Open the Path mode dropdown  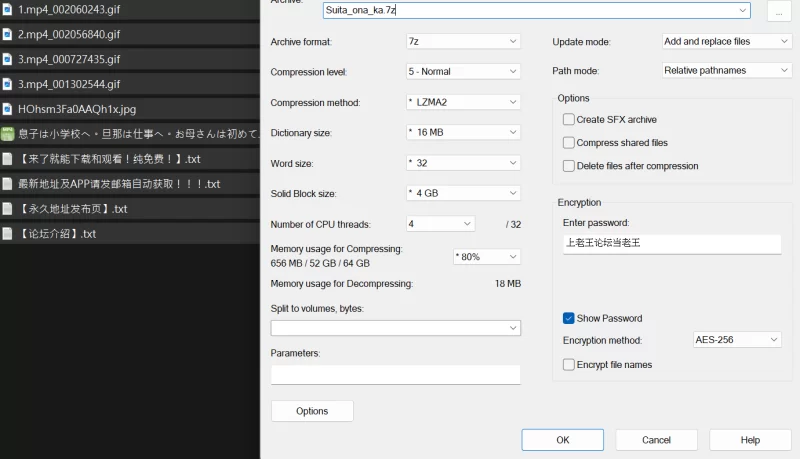[x=727, y=70]
